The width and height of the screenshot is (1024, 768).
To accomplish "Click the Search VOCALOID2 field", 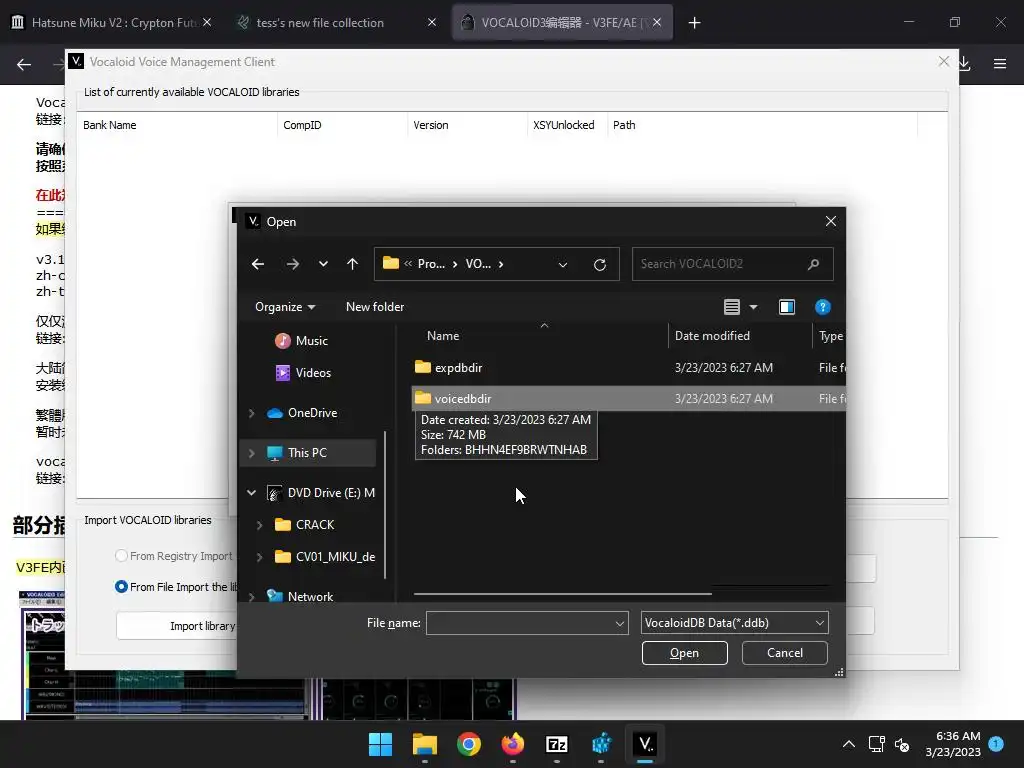I will coord(732,264).
